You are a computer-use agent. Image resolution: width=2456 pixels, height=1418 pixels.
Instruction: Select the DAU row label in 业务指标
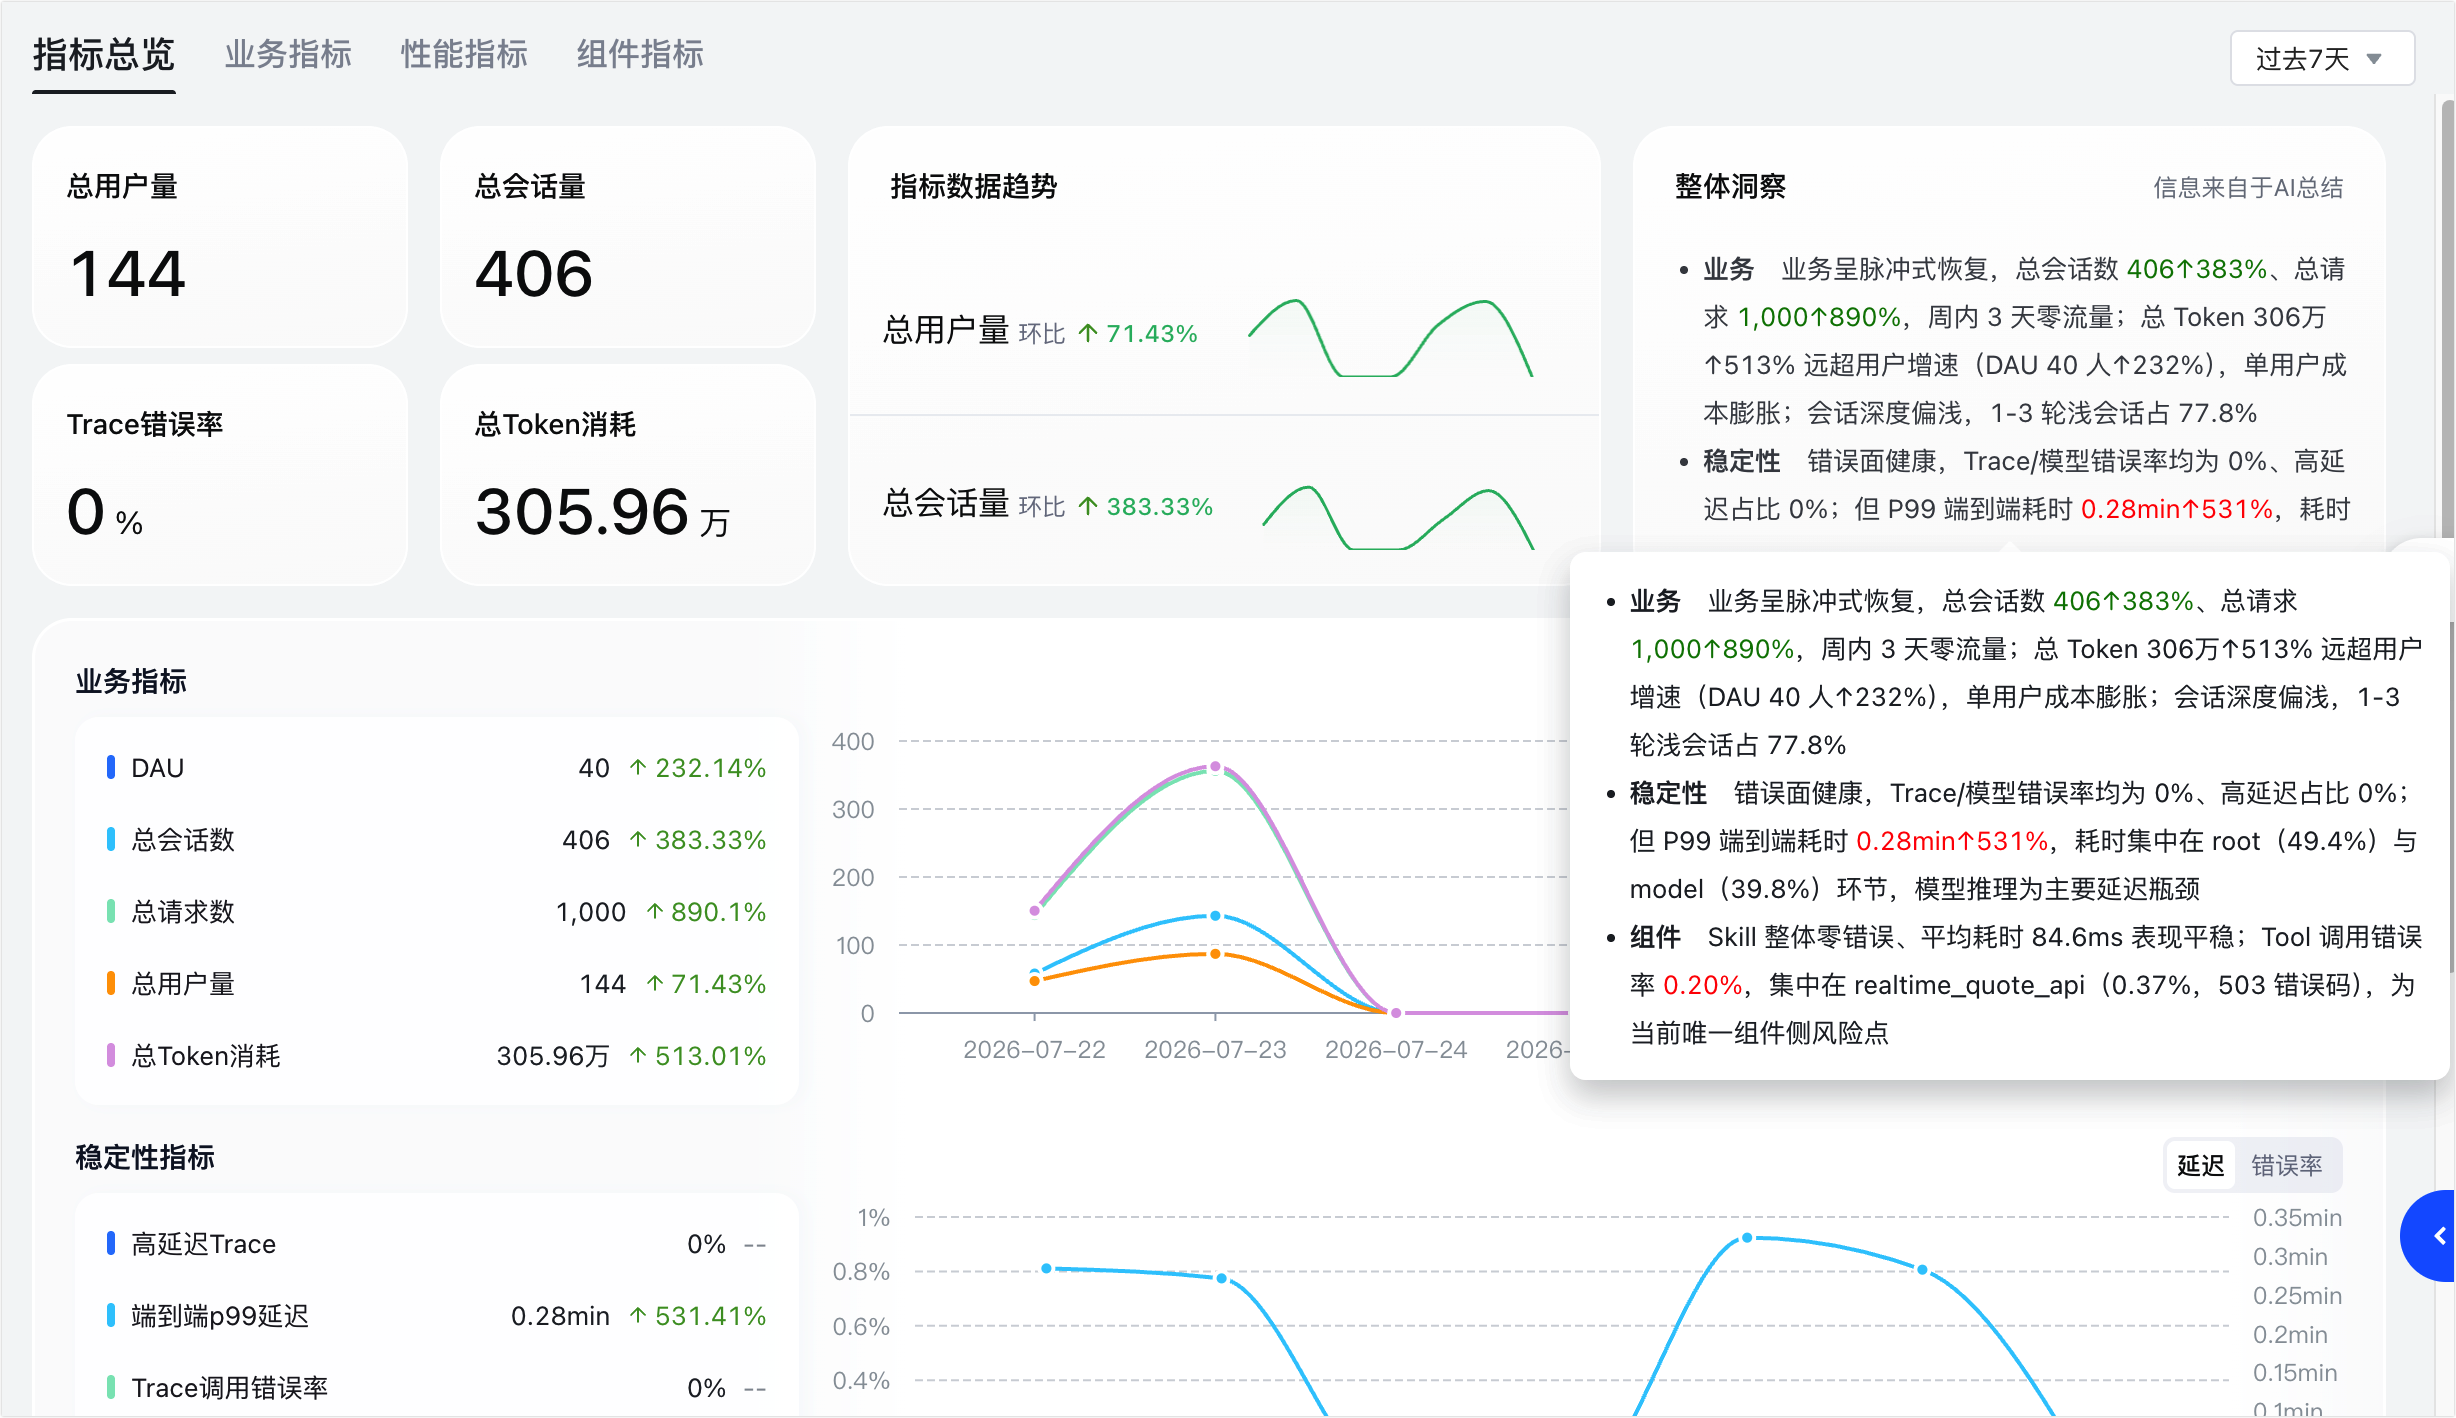point(158,768)
